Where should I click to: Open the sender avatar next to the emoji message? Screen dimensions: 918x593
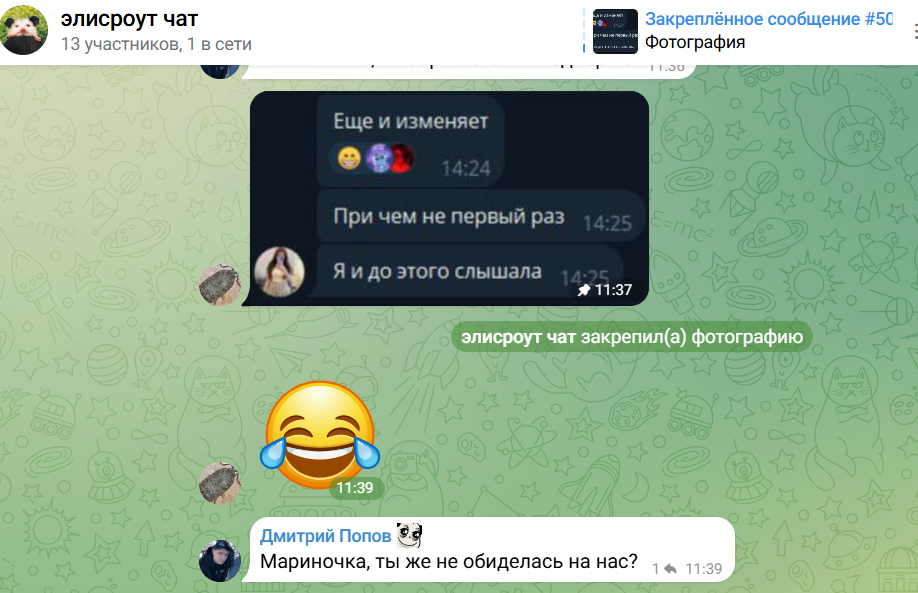pyautogui.click(x=220, y=484)
